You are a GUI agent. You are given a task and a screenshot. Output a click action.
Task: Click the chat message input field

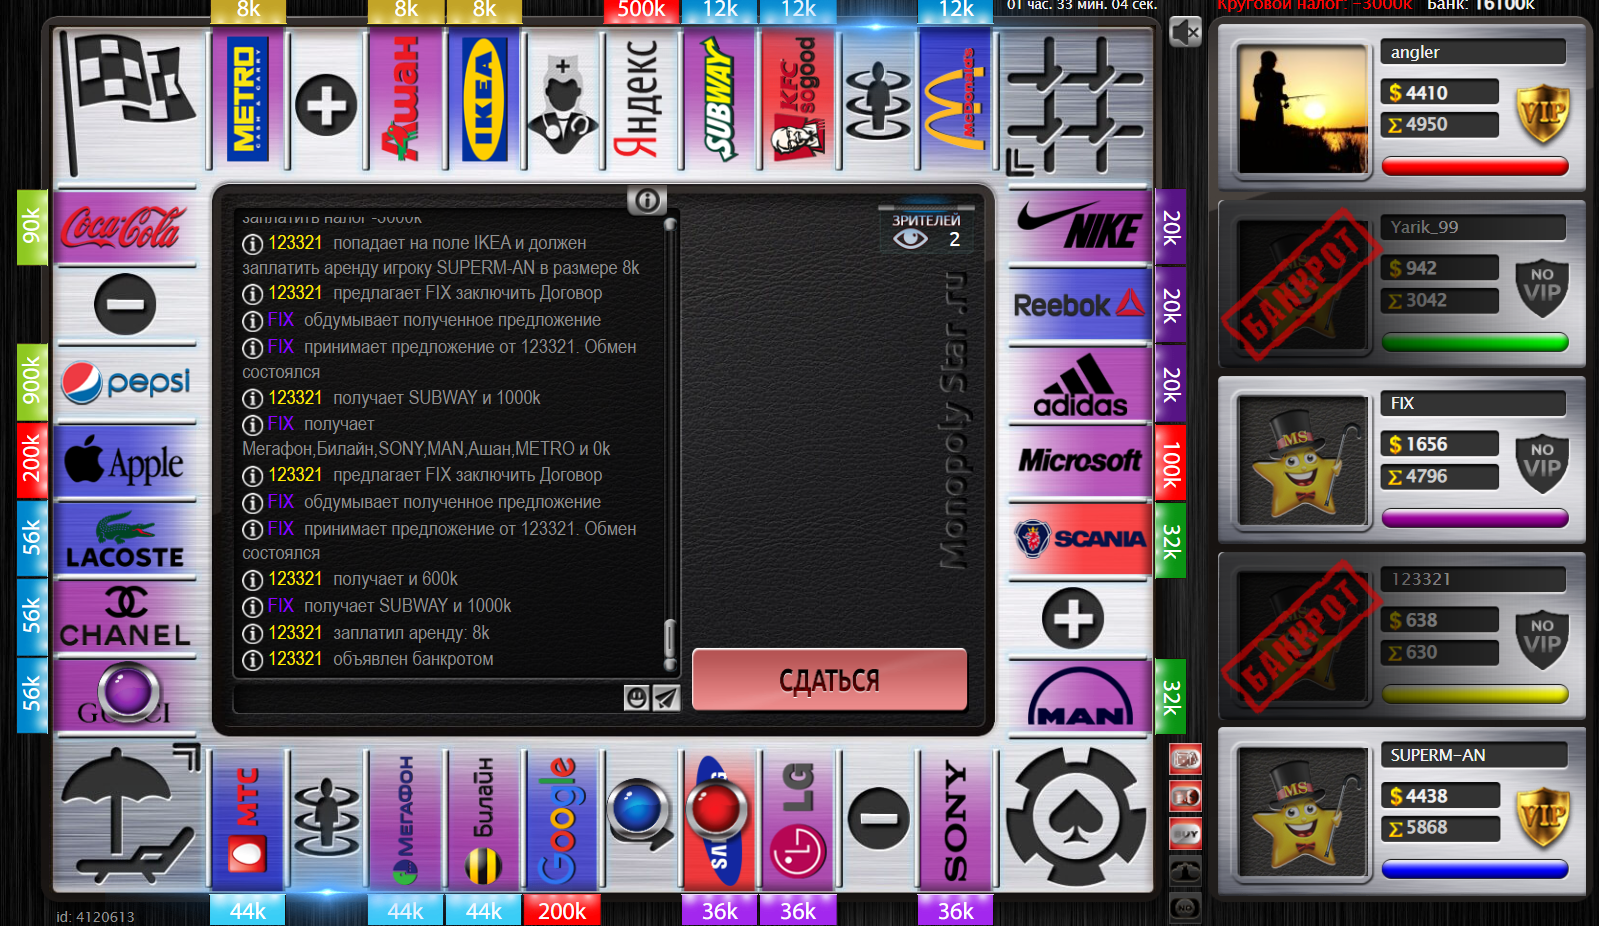click(x=428, y=697)
